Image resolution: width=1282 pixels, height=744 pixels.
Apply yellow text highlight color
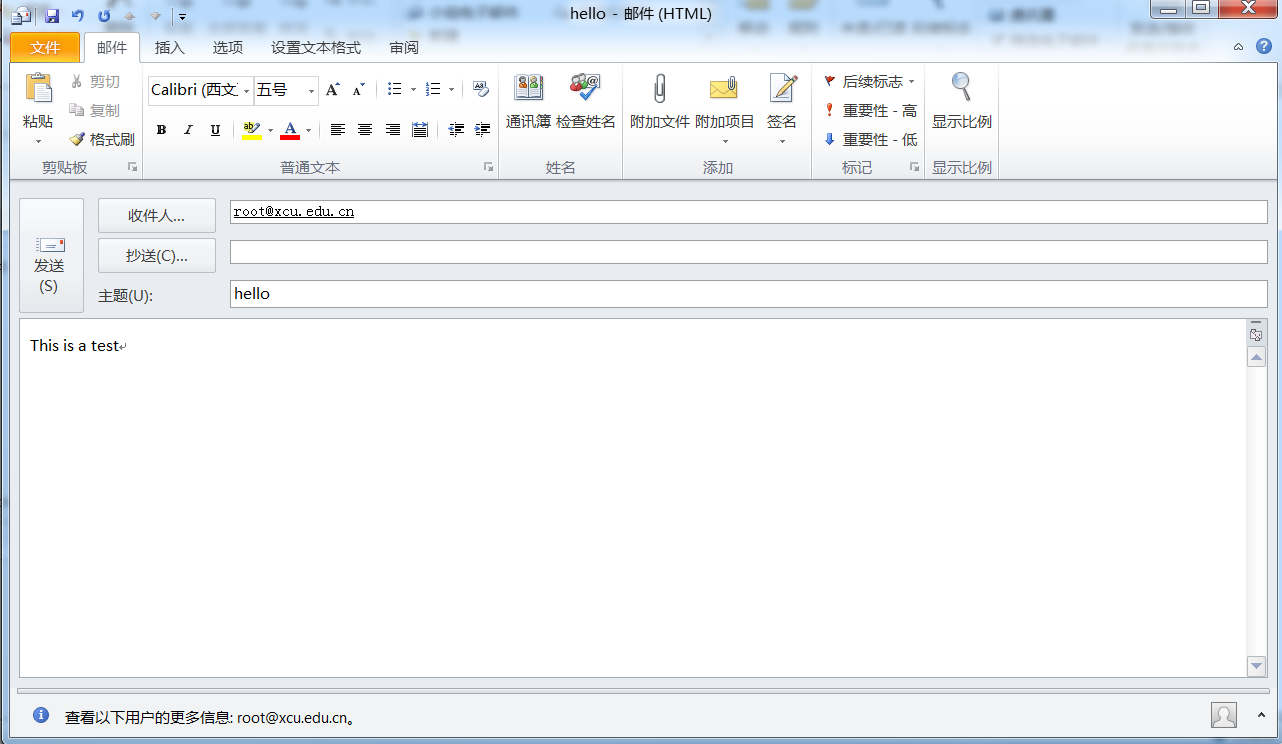(x=251, y=130)
